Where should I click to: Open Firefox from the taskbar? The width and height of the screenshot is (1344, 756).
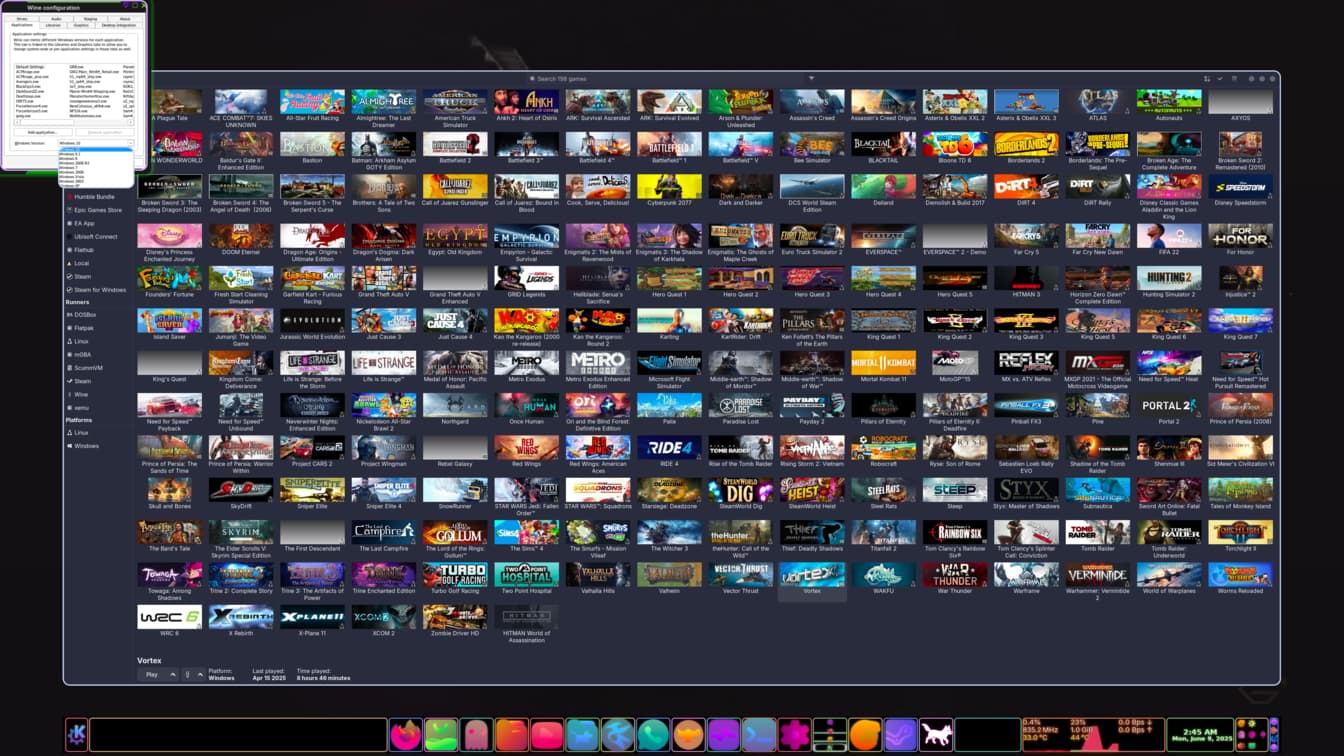click(x=405, y=735)
